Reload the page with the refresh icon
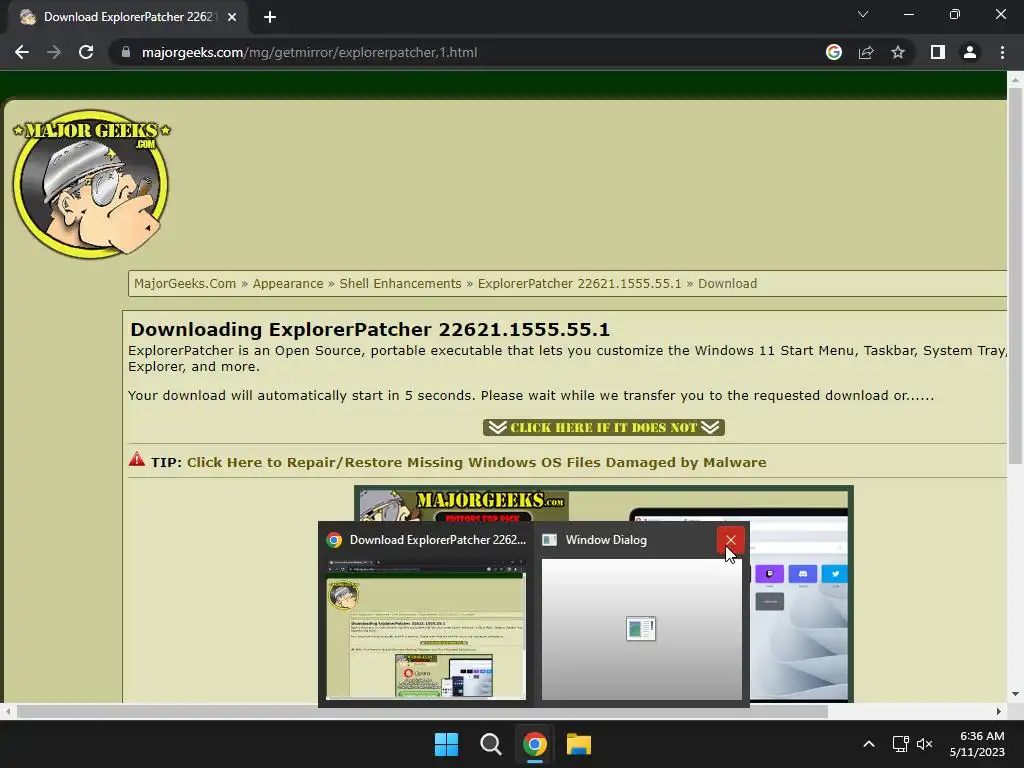The height and width of the screenshot is (768, 1024). click(86, 52)
